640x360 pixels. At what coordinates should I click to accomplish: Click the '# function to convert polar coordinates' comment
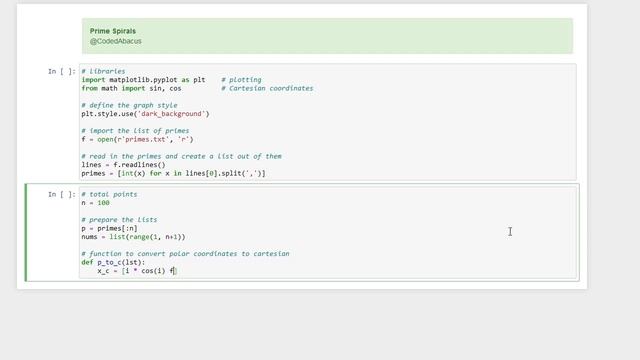(x=185, y=254)
